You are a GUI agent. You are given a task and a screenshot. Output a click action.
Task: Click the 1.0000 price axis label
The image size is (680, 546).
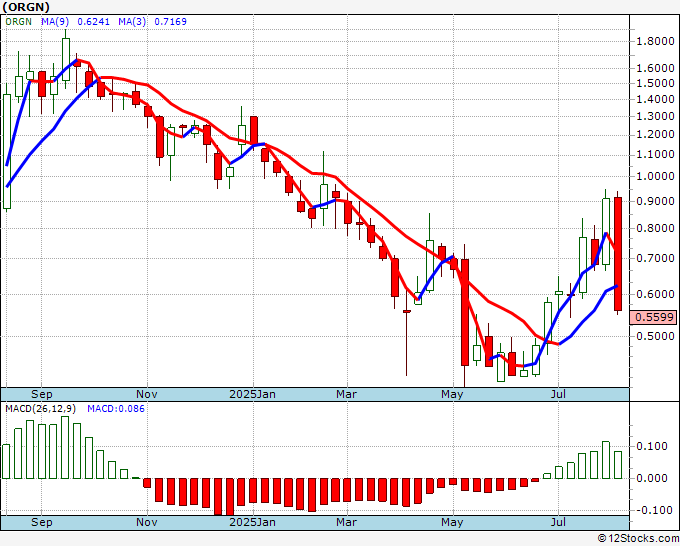[x=655, y=176]
